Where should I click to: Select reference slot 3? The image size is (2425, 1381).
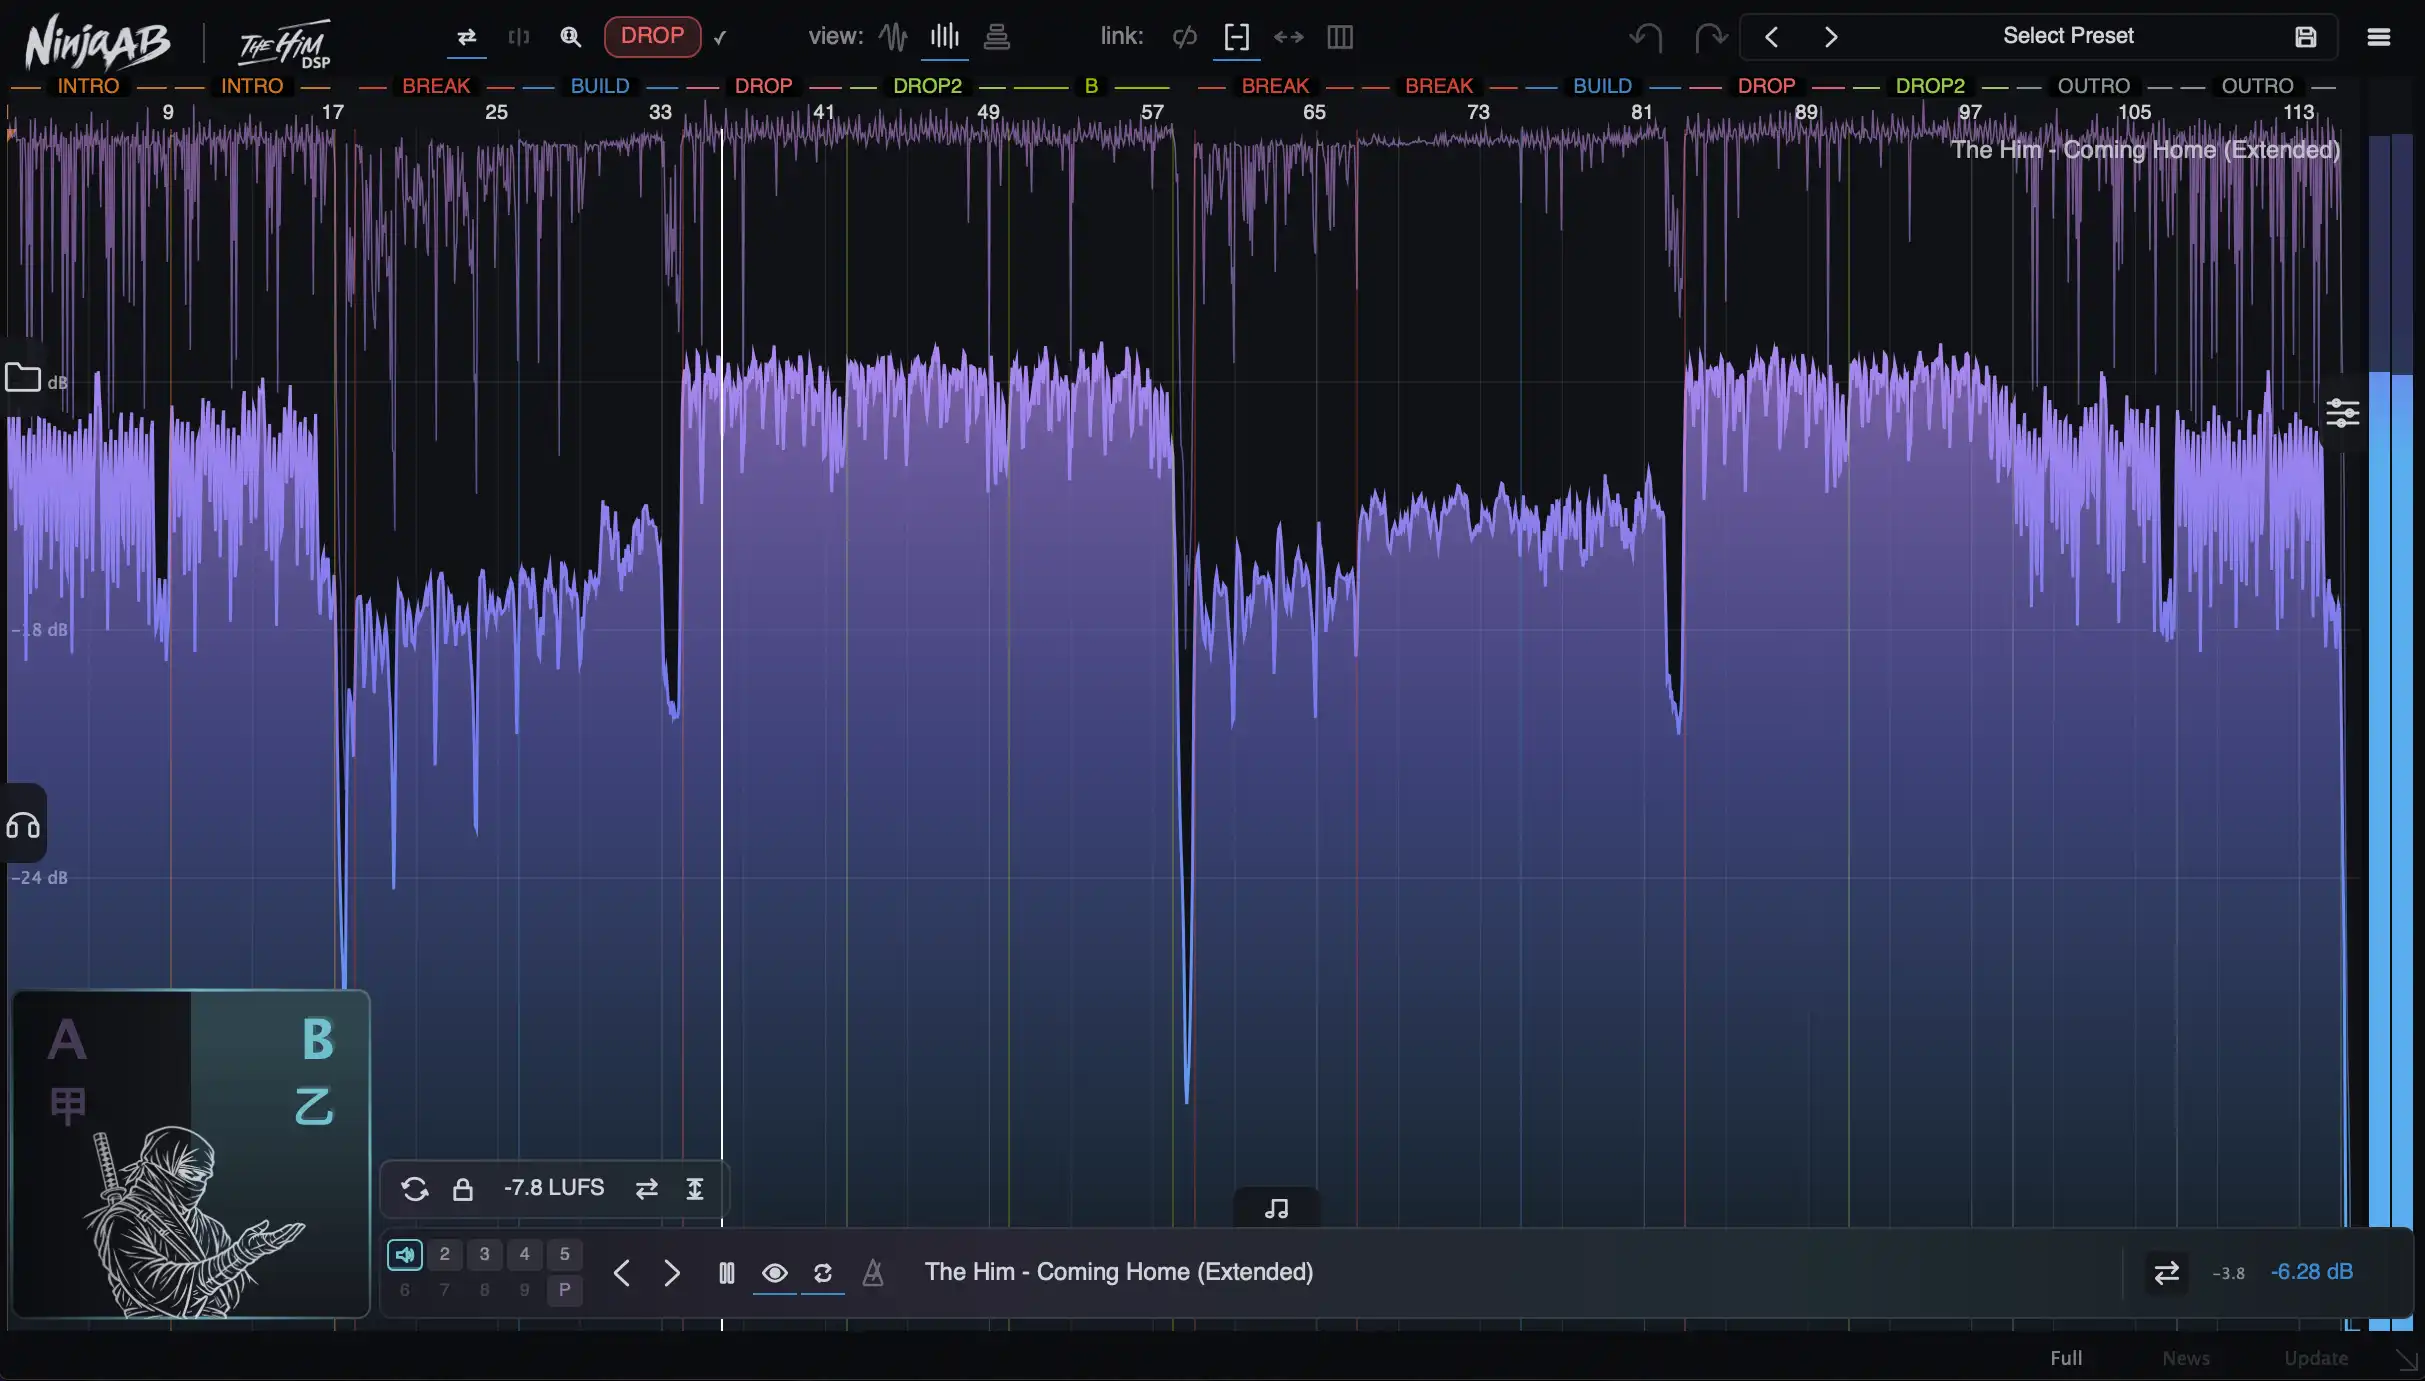pyautogui.click(x=485, y=1254)
